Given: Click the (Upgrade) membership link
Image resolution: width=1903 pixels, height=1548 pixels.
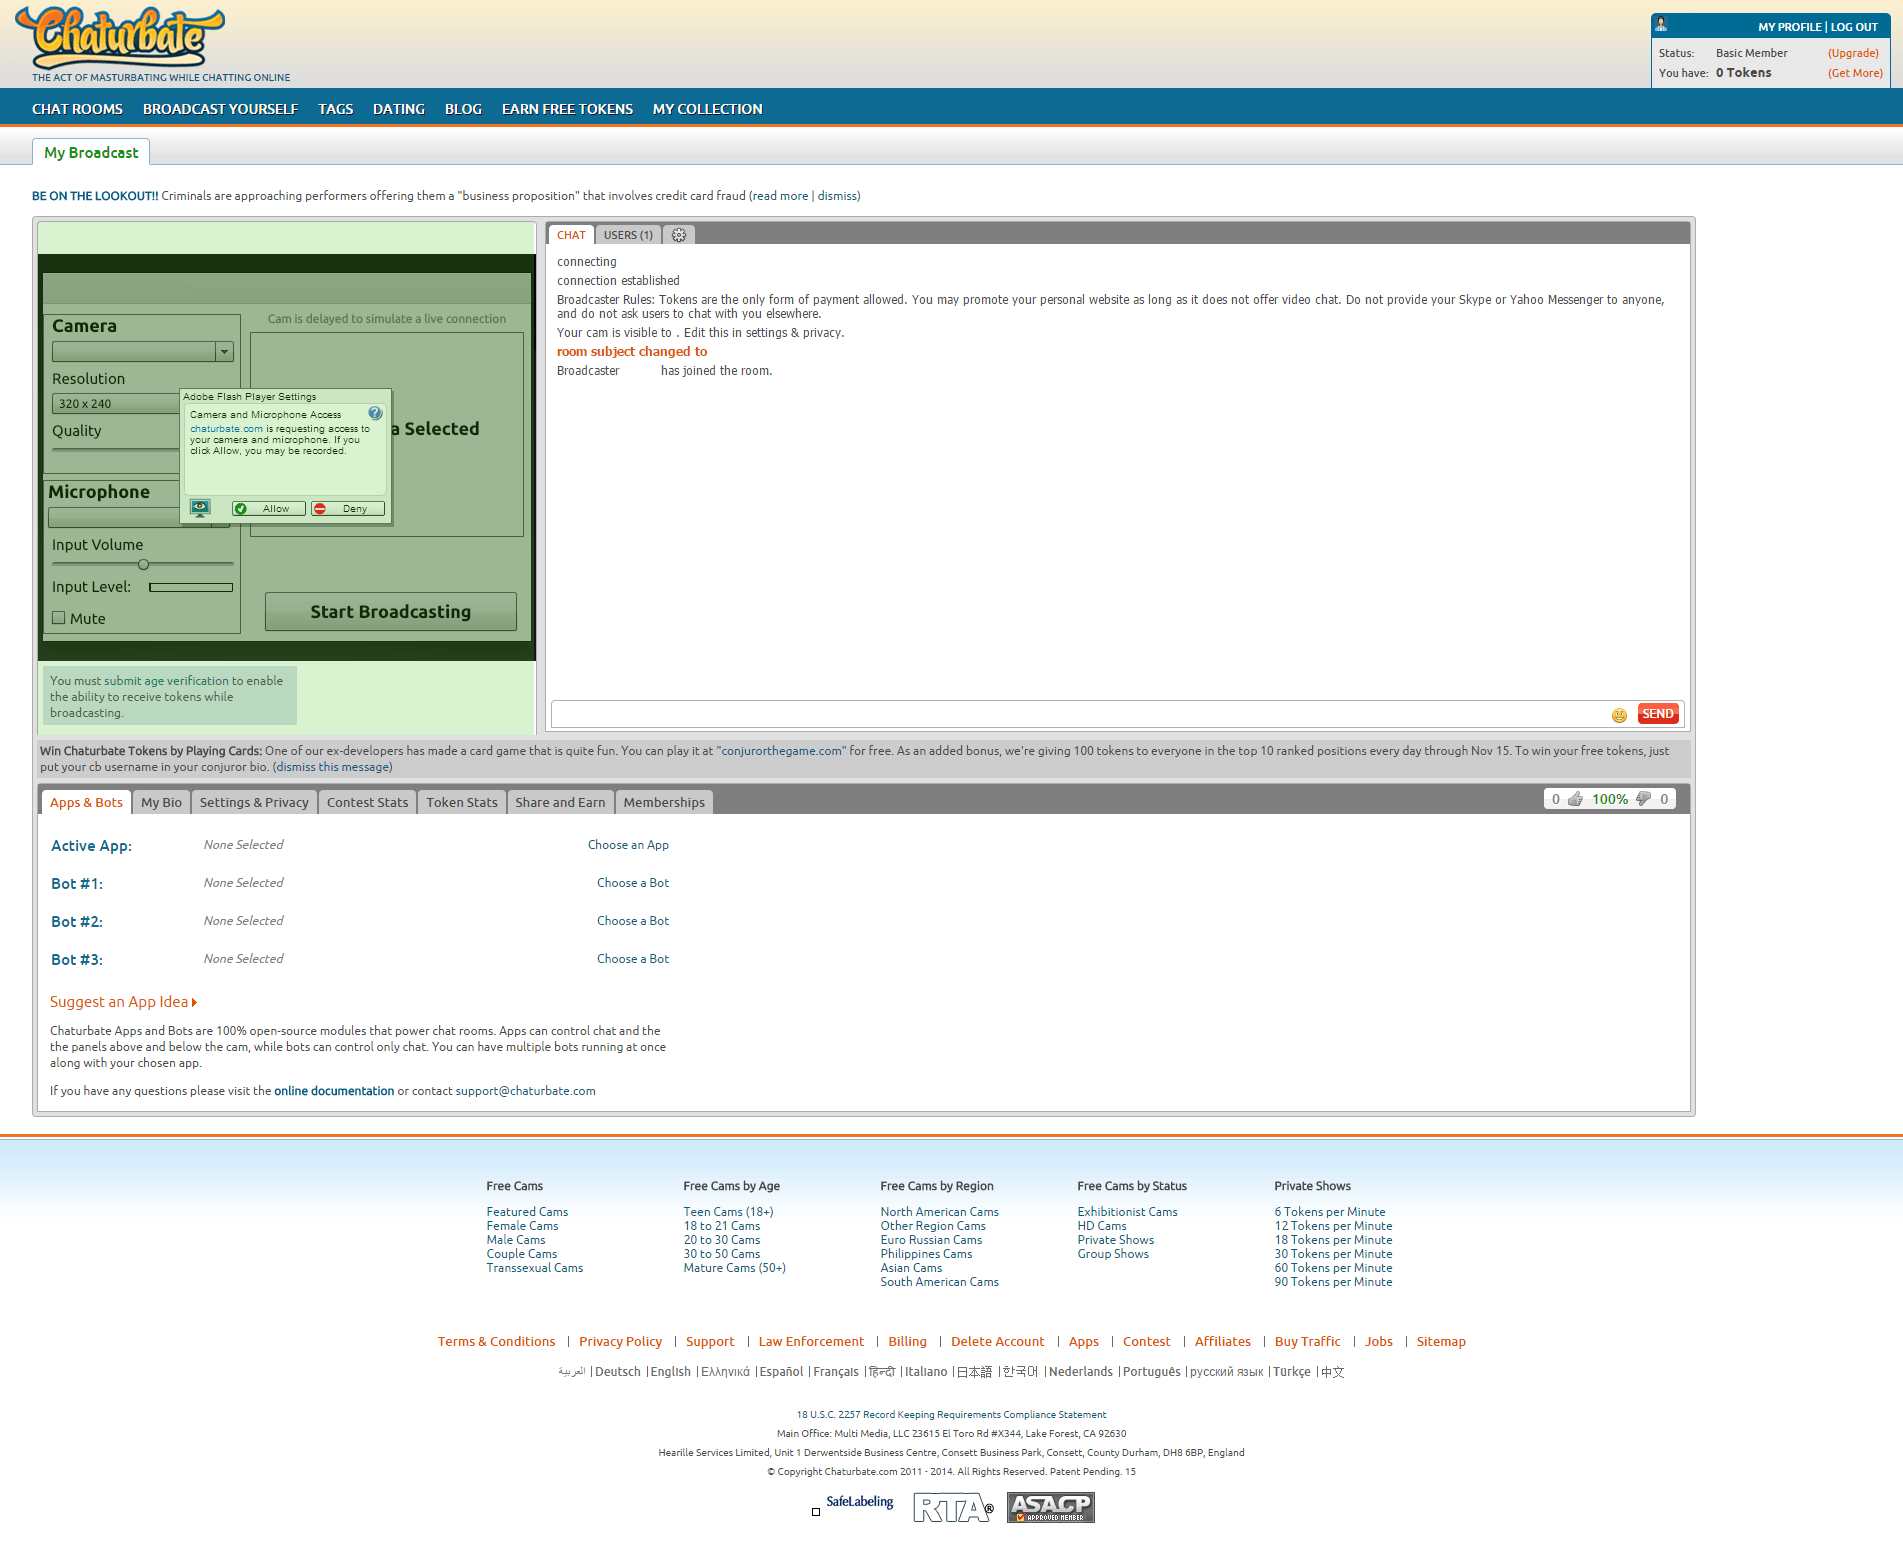Looking at the screenshot, I should point(1853,53).
